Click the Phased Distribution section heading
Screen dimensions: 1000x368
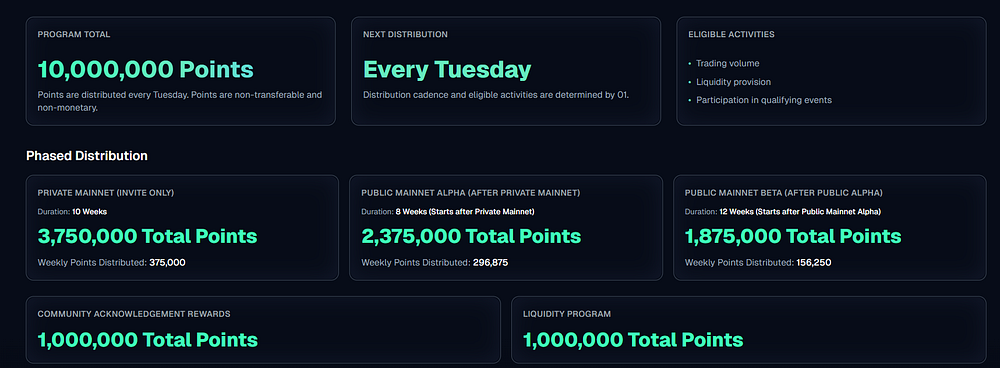click(87, 156)
